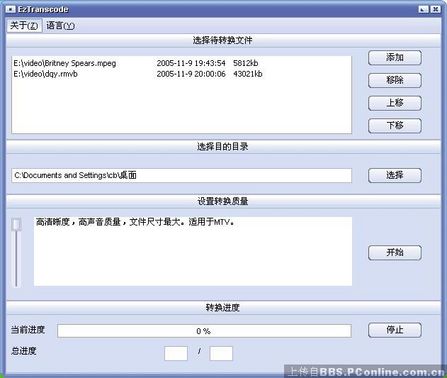The width and height of the screenshot is (447, 378).
Task: Click the current progress bar showing 0 %
Action: click(x=204, y=331)
